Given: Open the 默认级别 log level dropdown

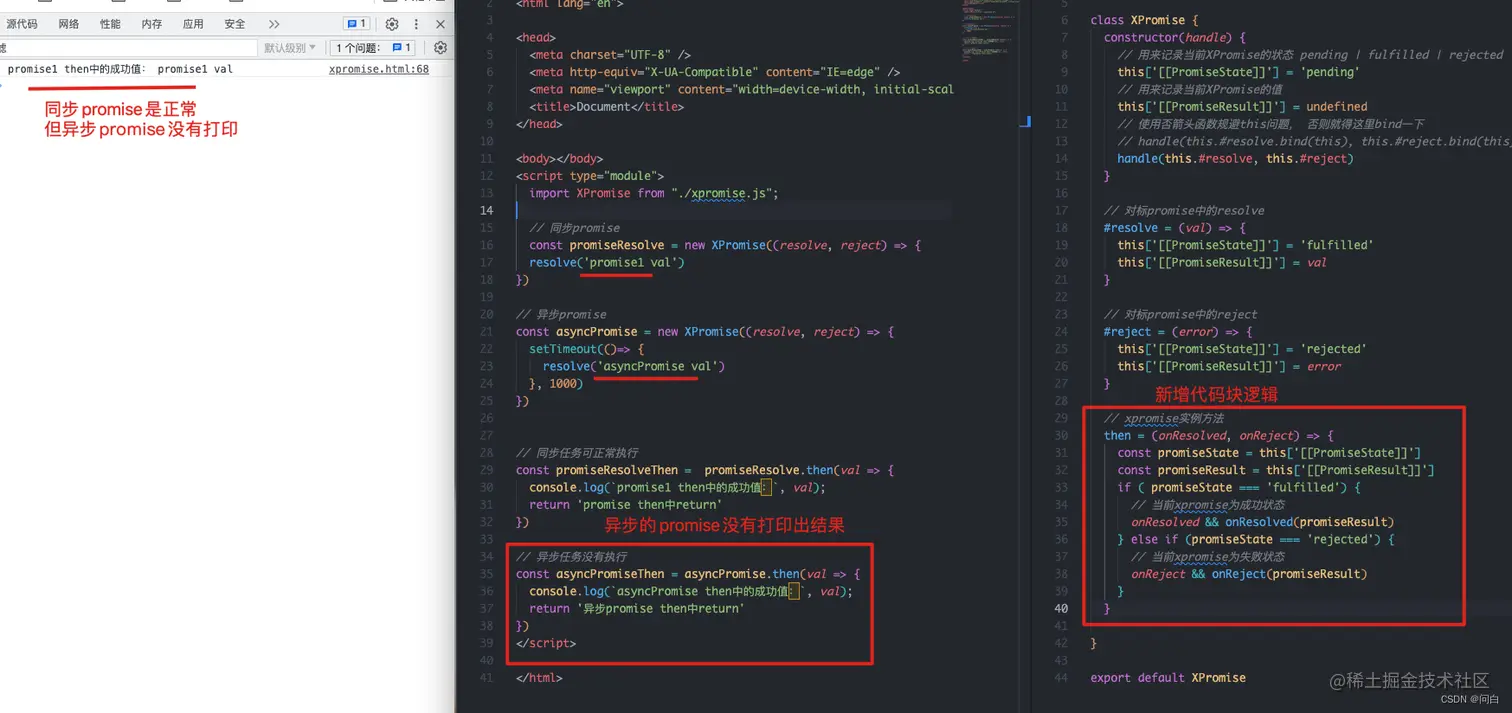Looking at the screenshot, I should (290, 48).
